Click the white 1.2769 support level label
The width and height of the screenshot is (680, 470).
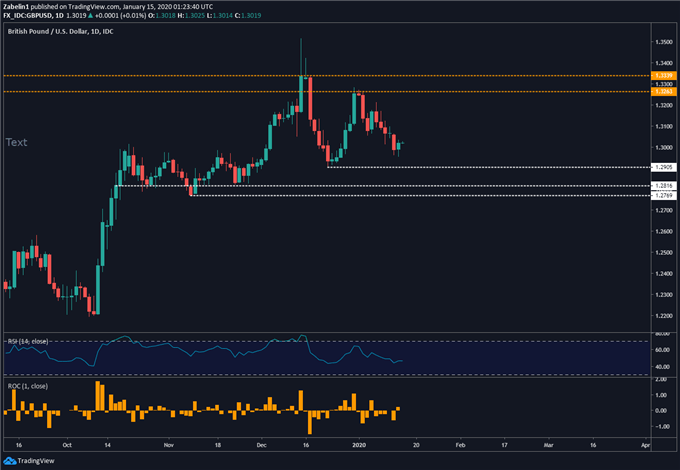pos(664,196)
